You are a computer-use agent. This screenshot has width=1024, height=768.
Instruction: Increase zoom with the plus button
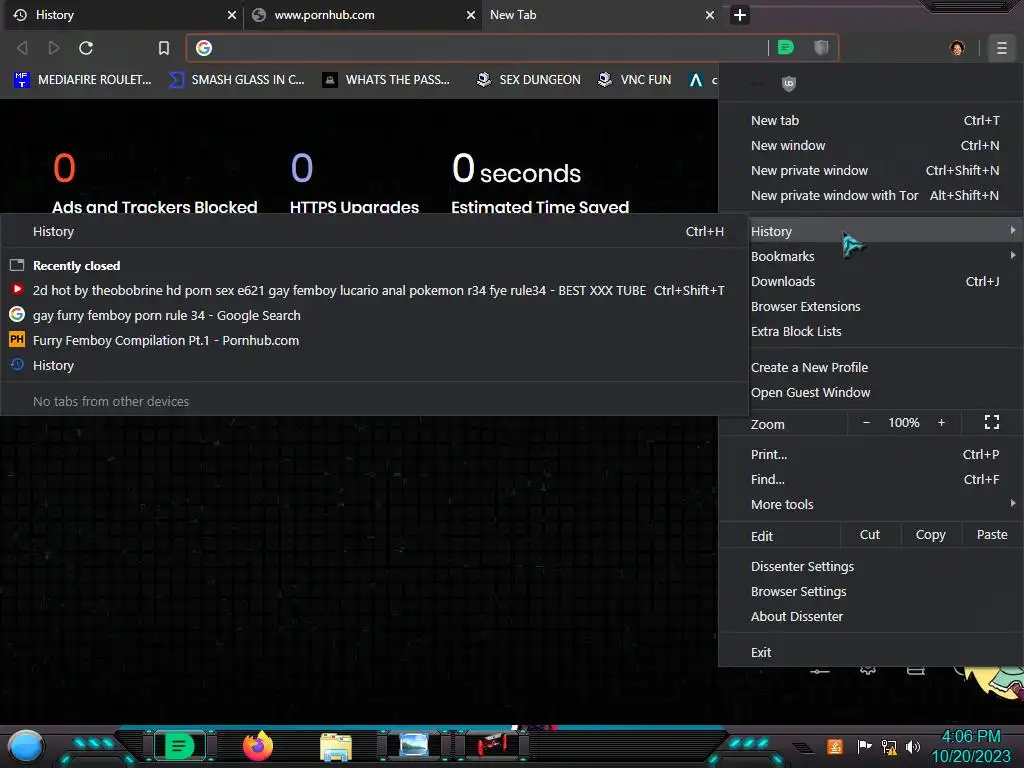click(x=941, y=423)
